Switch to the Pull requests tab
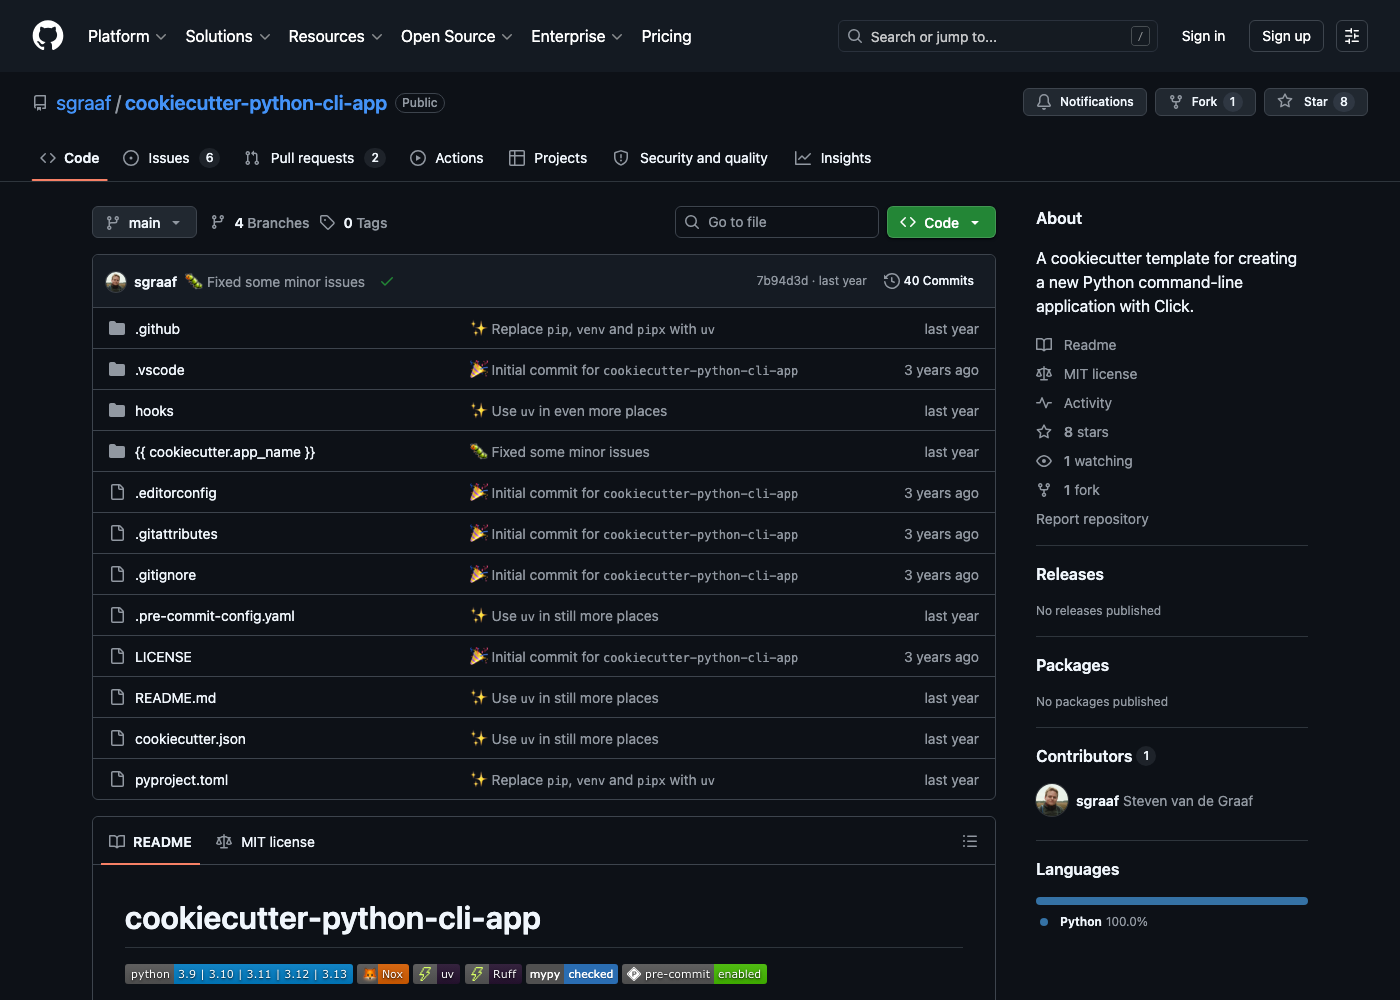This screenshot has height=1000, width=1400. (x=314, y=158)
